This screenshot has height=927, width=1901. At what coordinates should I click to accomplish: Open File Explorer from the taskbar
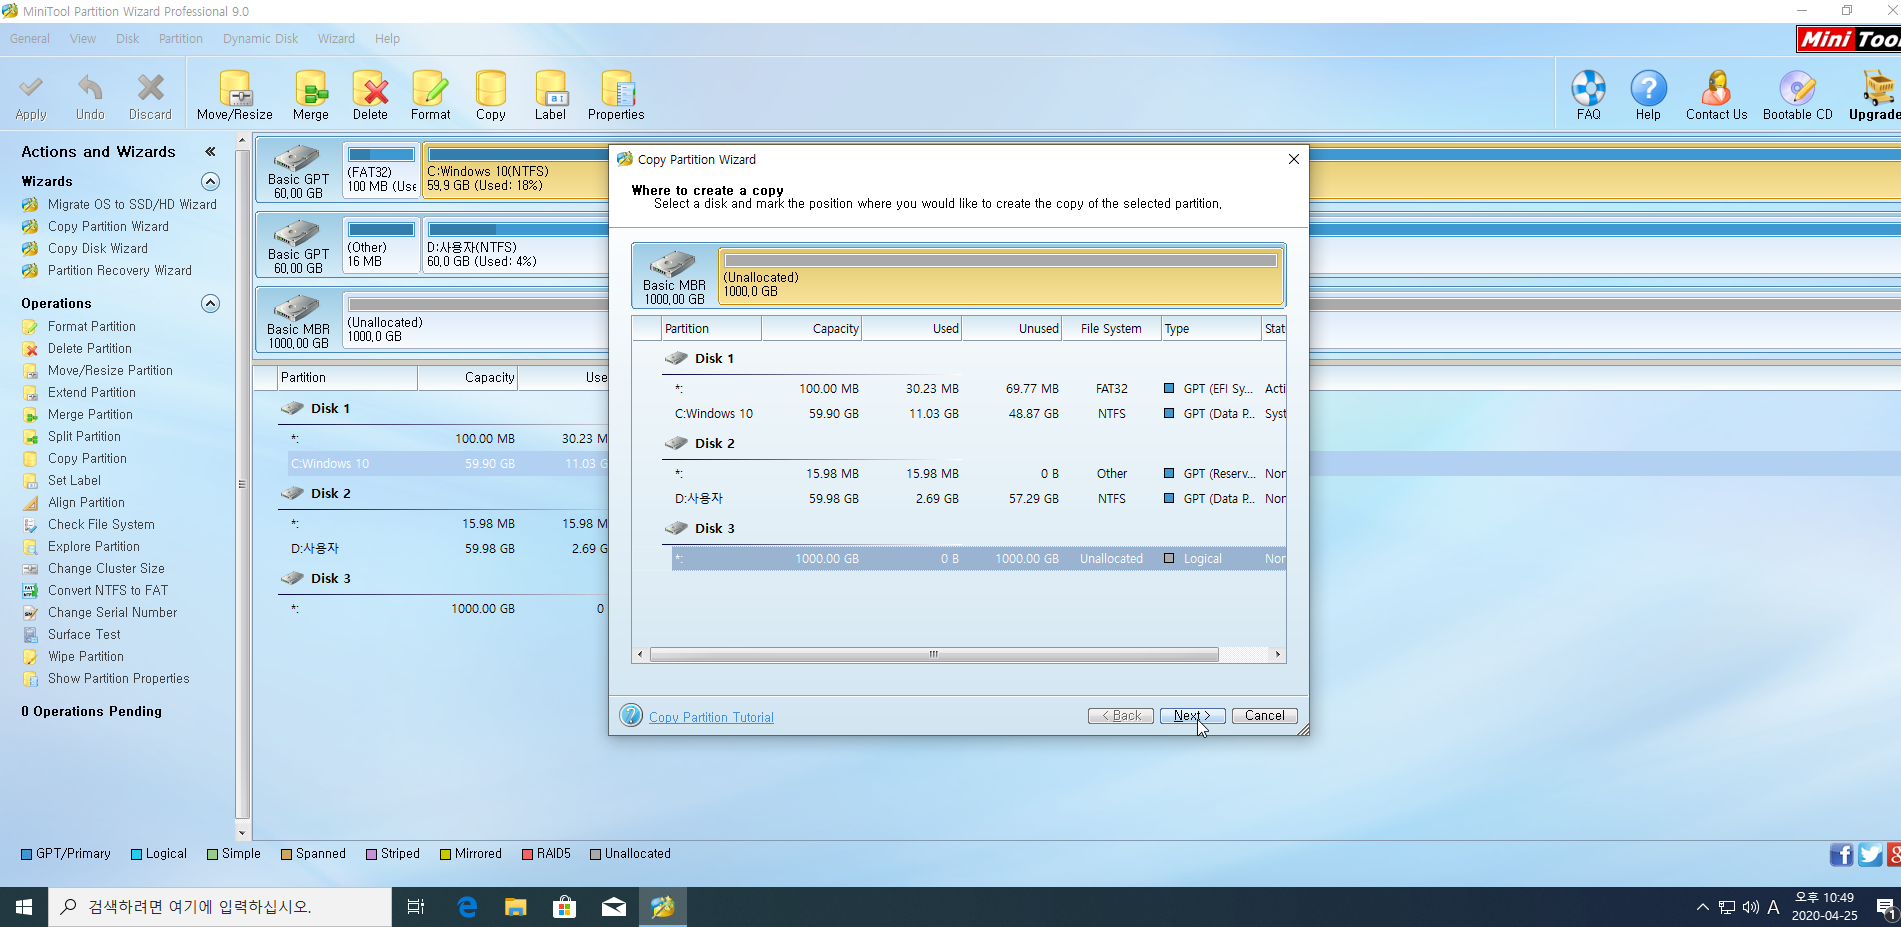click(x=515, y=907)
